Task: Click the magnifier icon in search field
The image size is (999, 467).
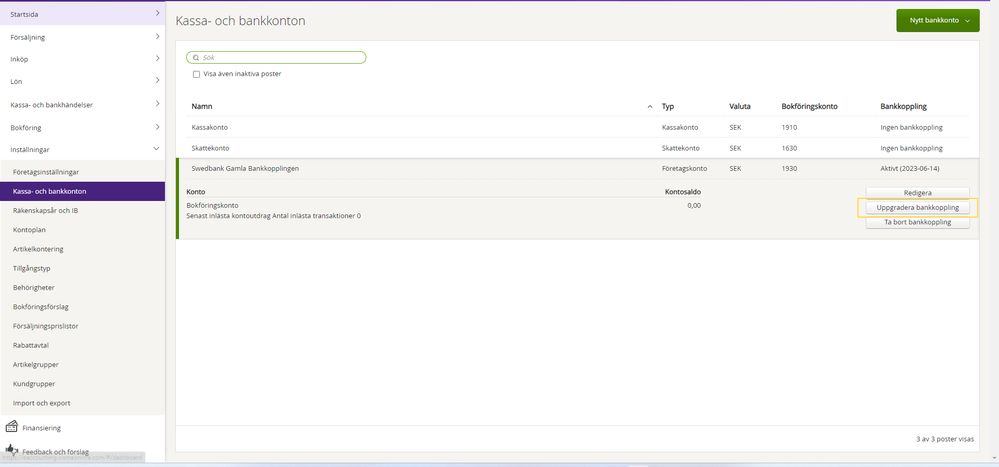Action: 196,58
